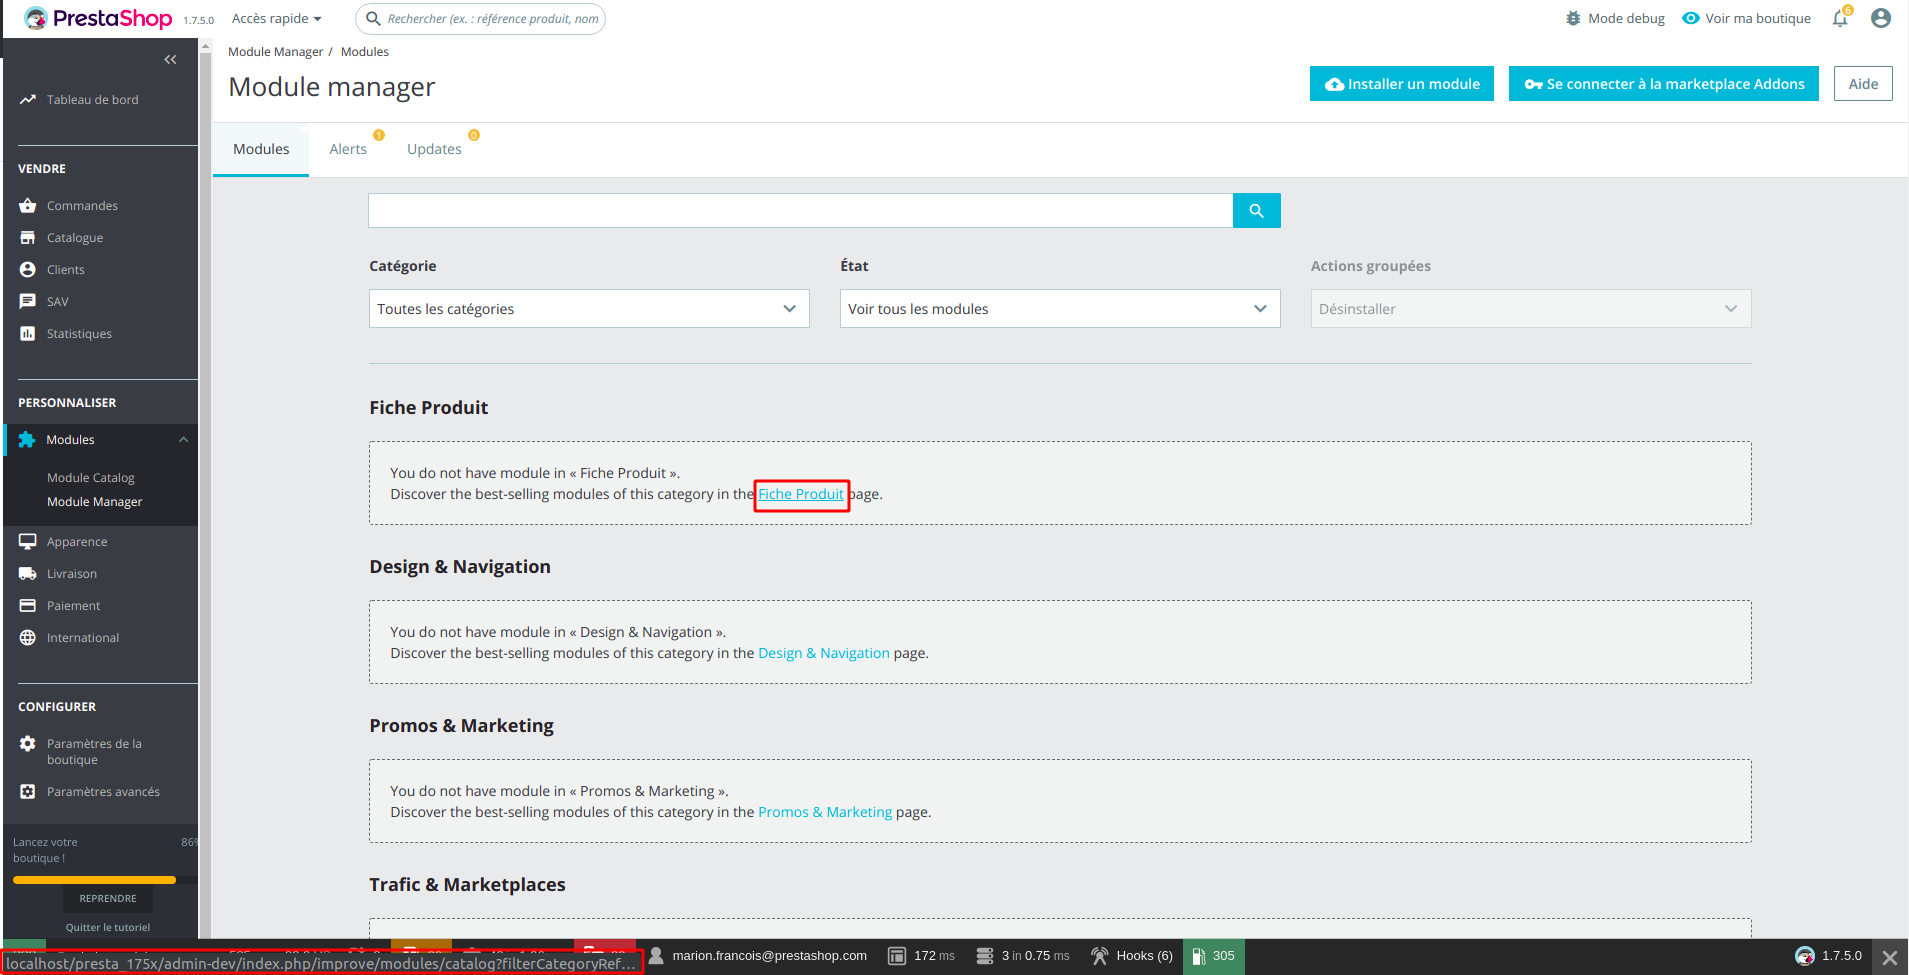Collapse the sidebar with the double-chevron icon
This screenshot has height=975, width=1909.
point(170,59)
